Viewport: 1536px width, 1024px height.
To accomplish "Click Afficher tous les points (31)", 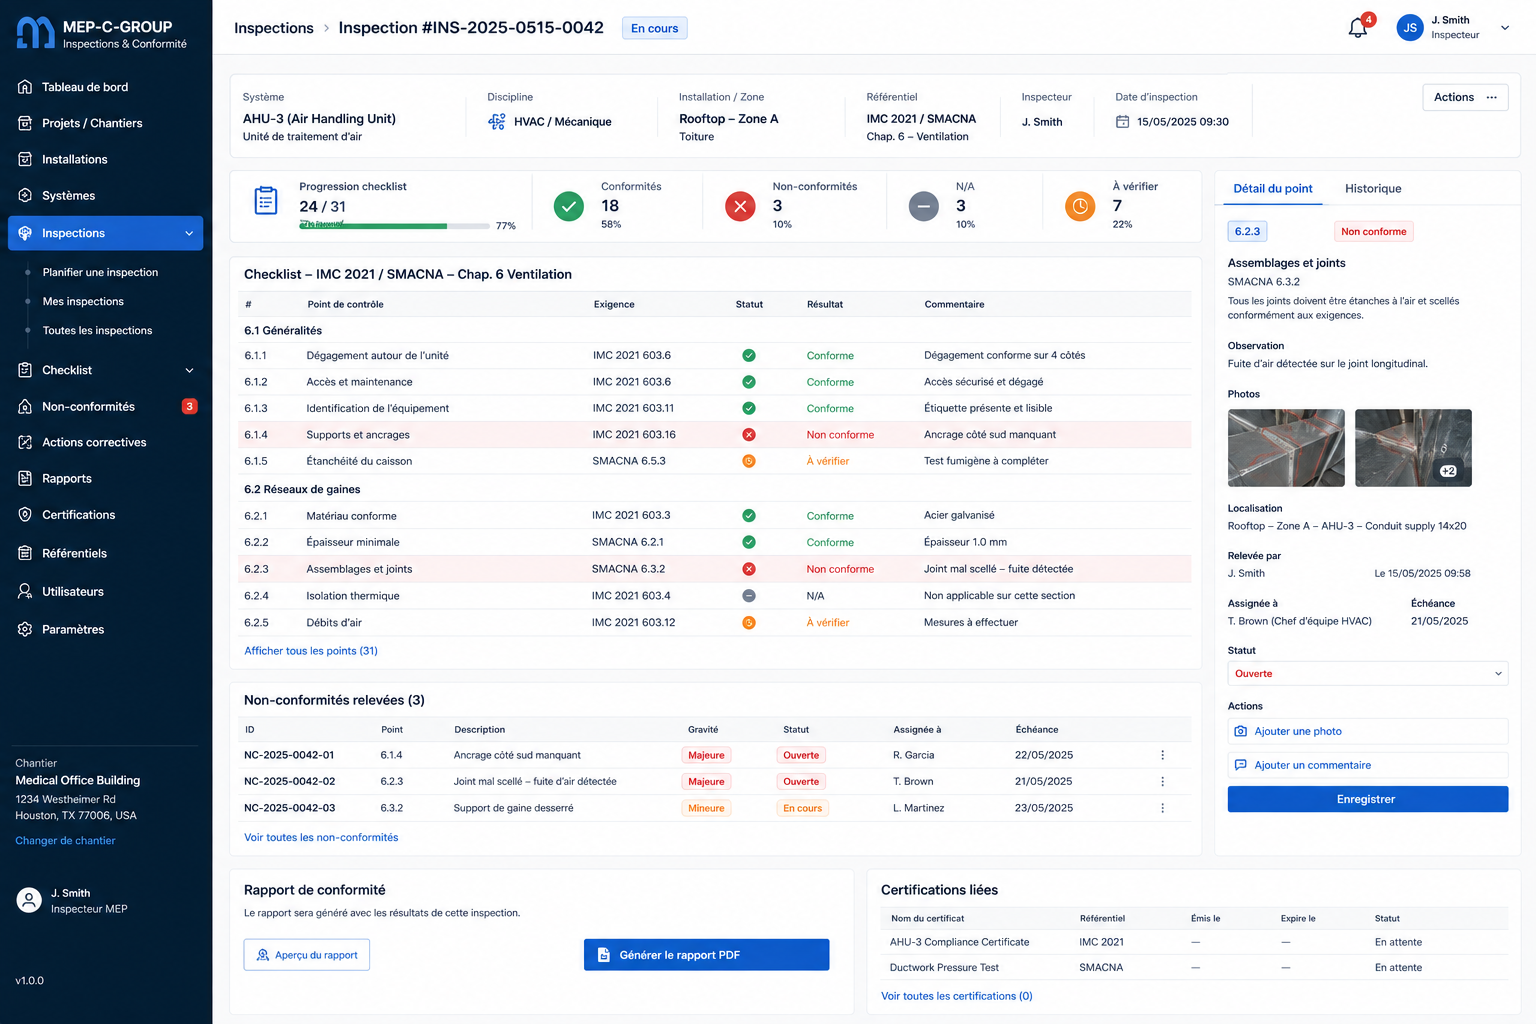I will tap(311, 650).
